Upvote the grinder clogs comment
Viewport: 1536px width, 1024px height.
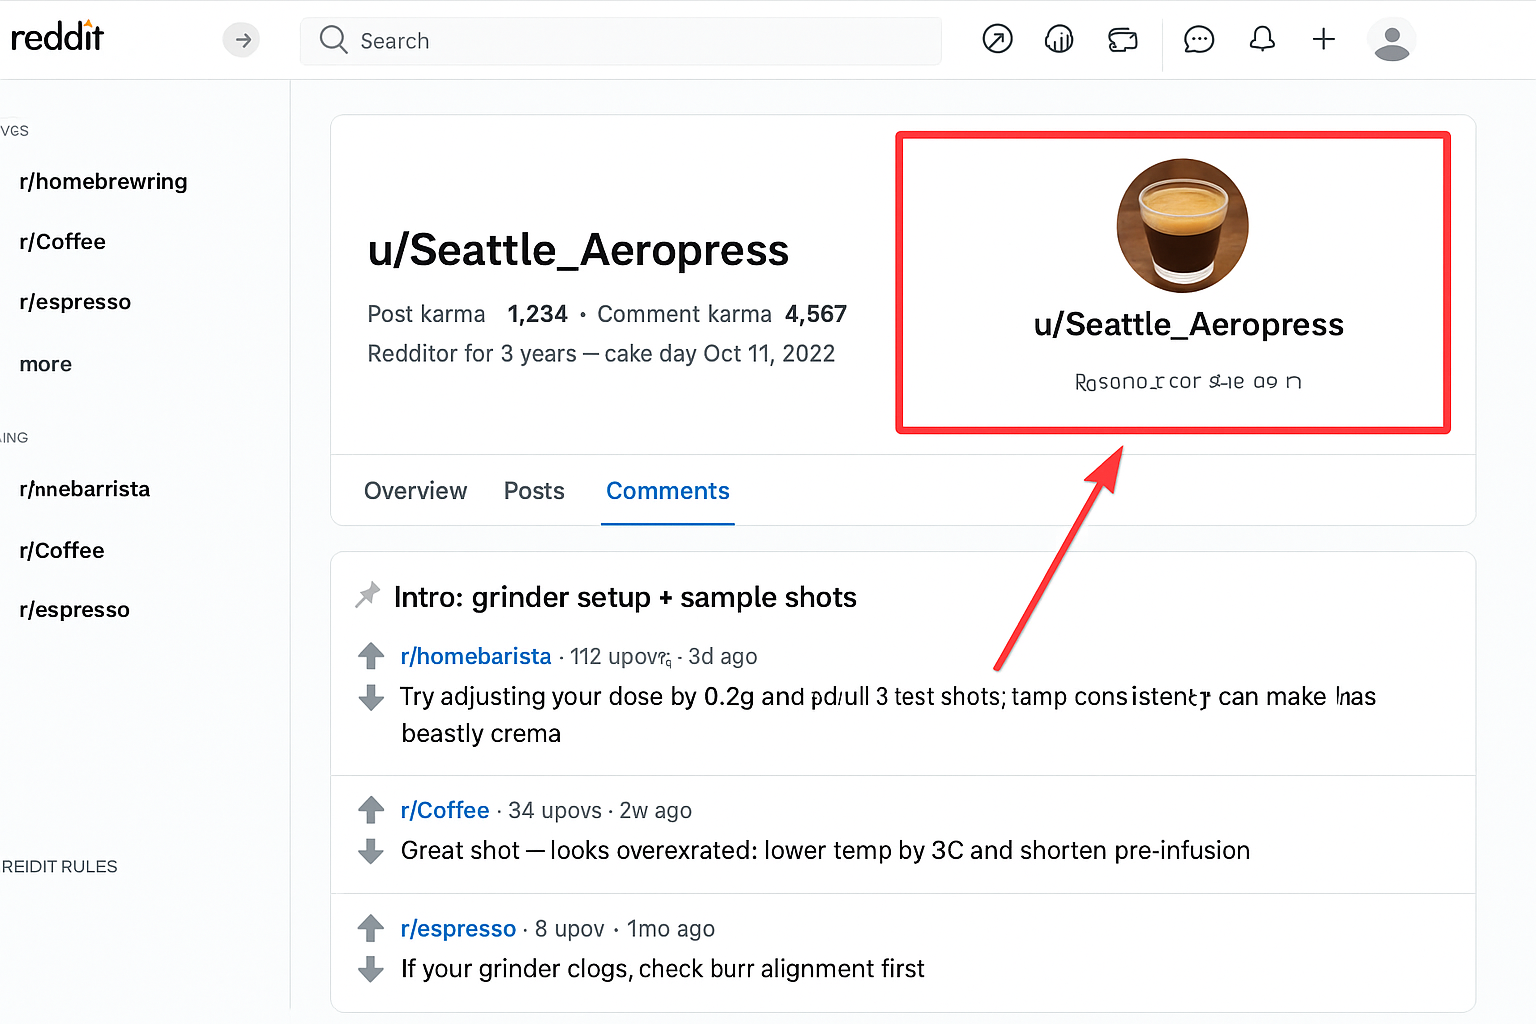(371, 928)
